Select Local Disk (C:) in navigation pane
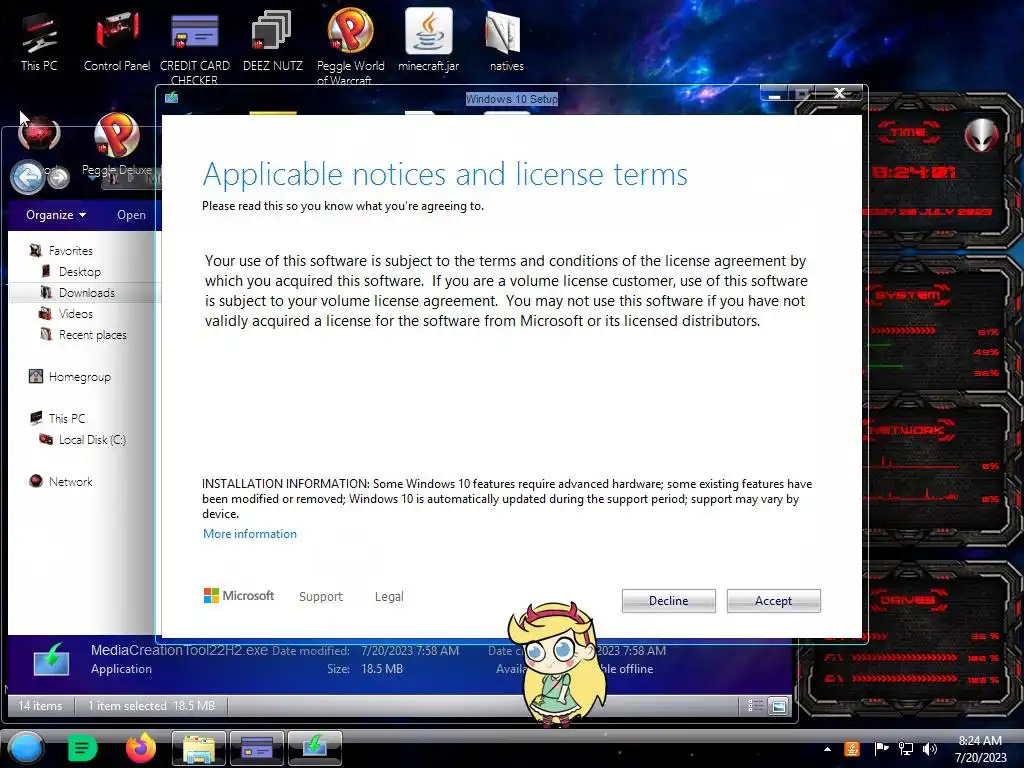 [x=91, y=440]
